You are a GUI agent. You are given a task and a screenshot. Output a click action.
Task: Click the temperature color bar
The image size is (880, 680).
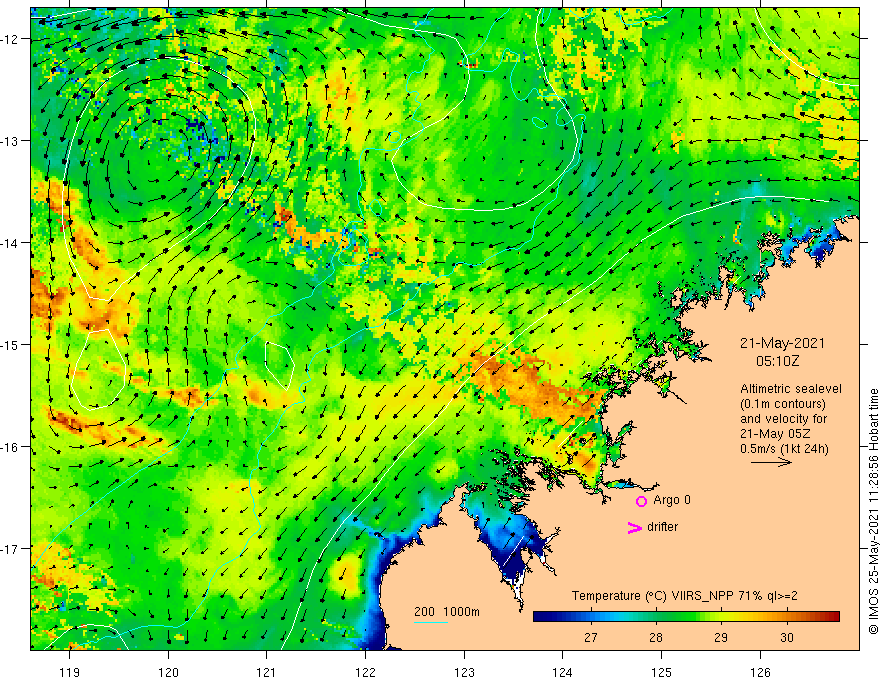pos(686,616)
